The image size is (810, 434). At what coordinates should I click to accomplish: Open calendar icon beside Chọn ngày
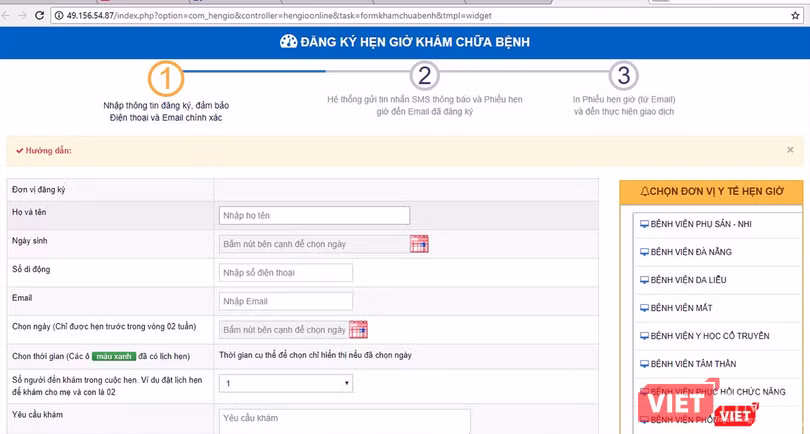coord(358,329)
